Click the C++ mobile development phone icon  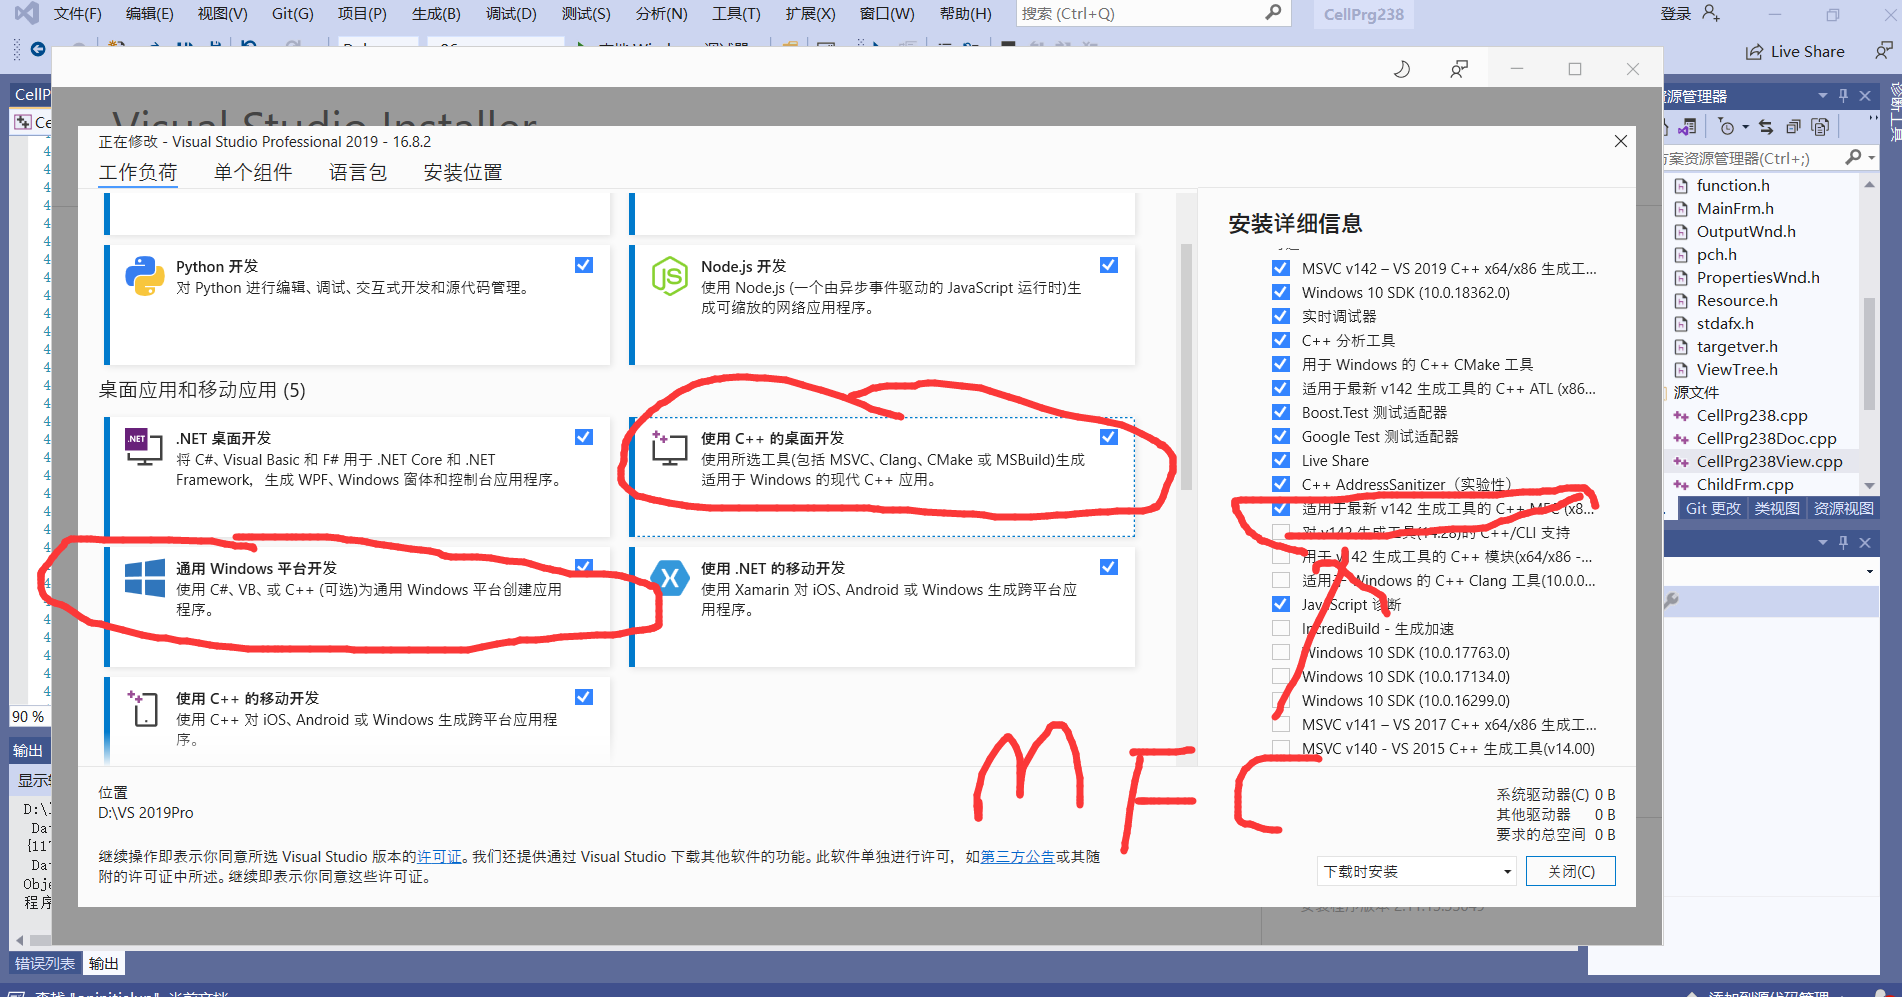pyautogui.click(x=144, y=708)
